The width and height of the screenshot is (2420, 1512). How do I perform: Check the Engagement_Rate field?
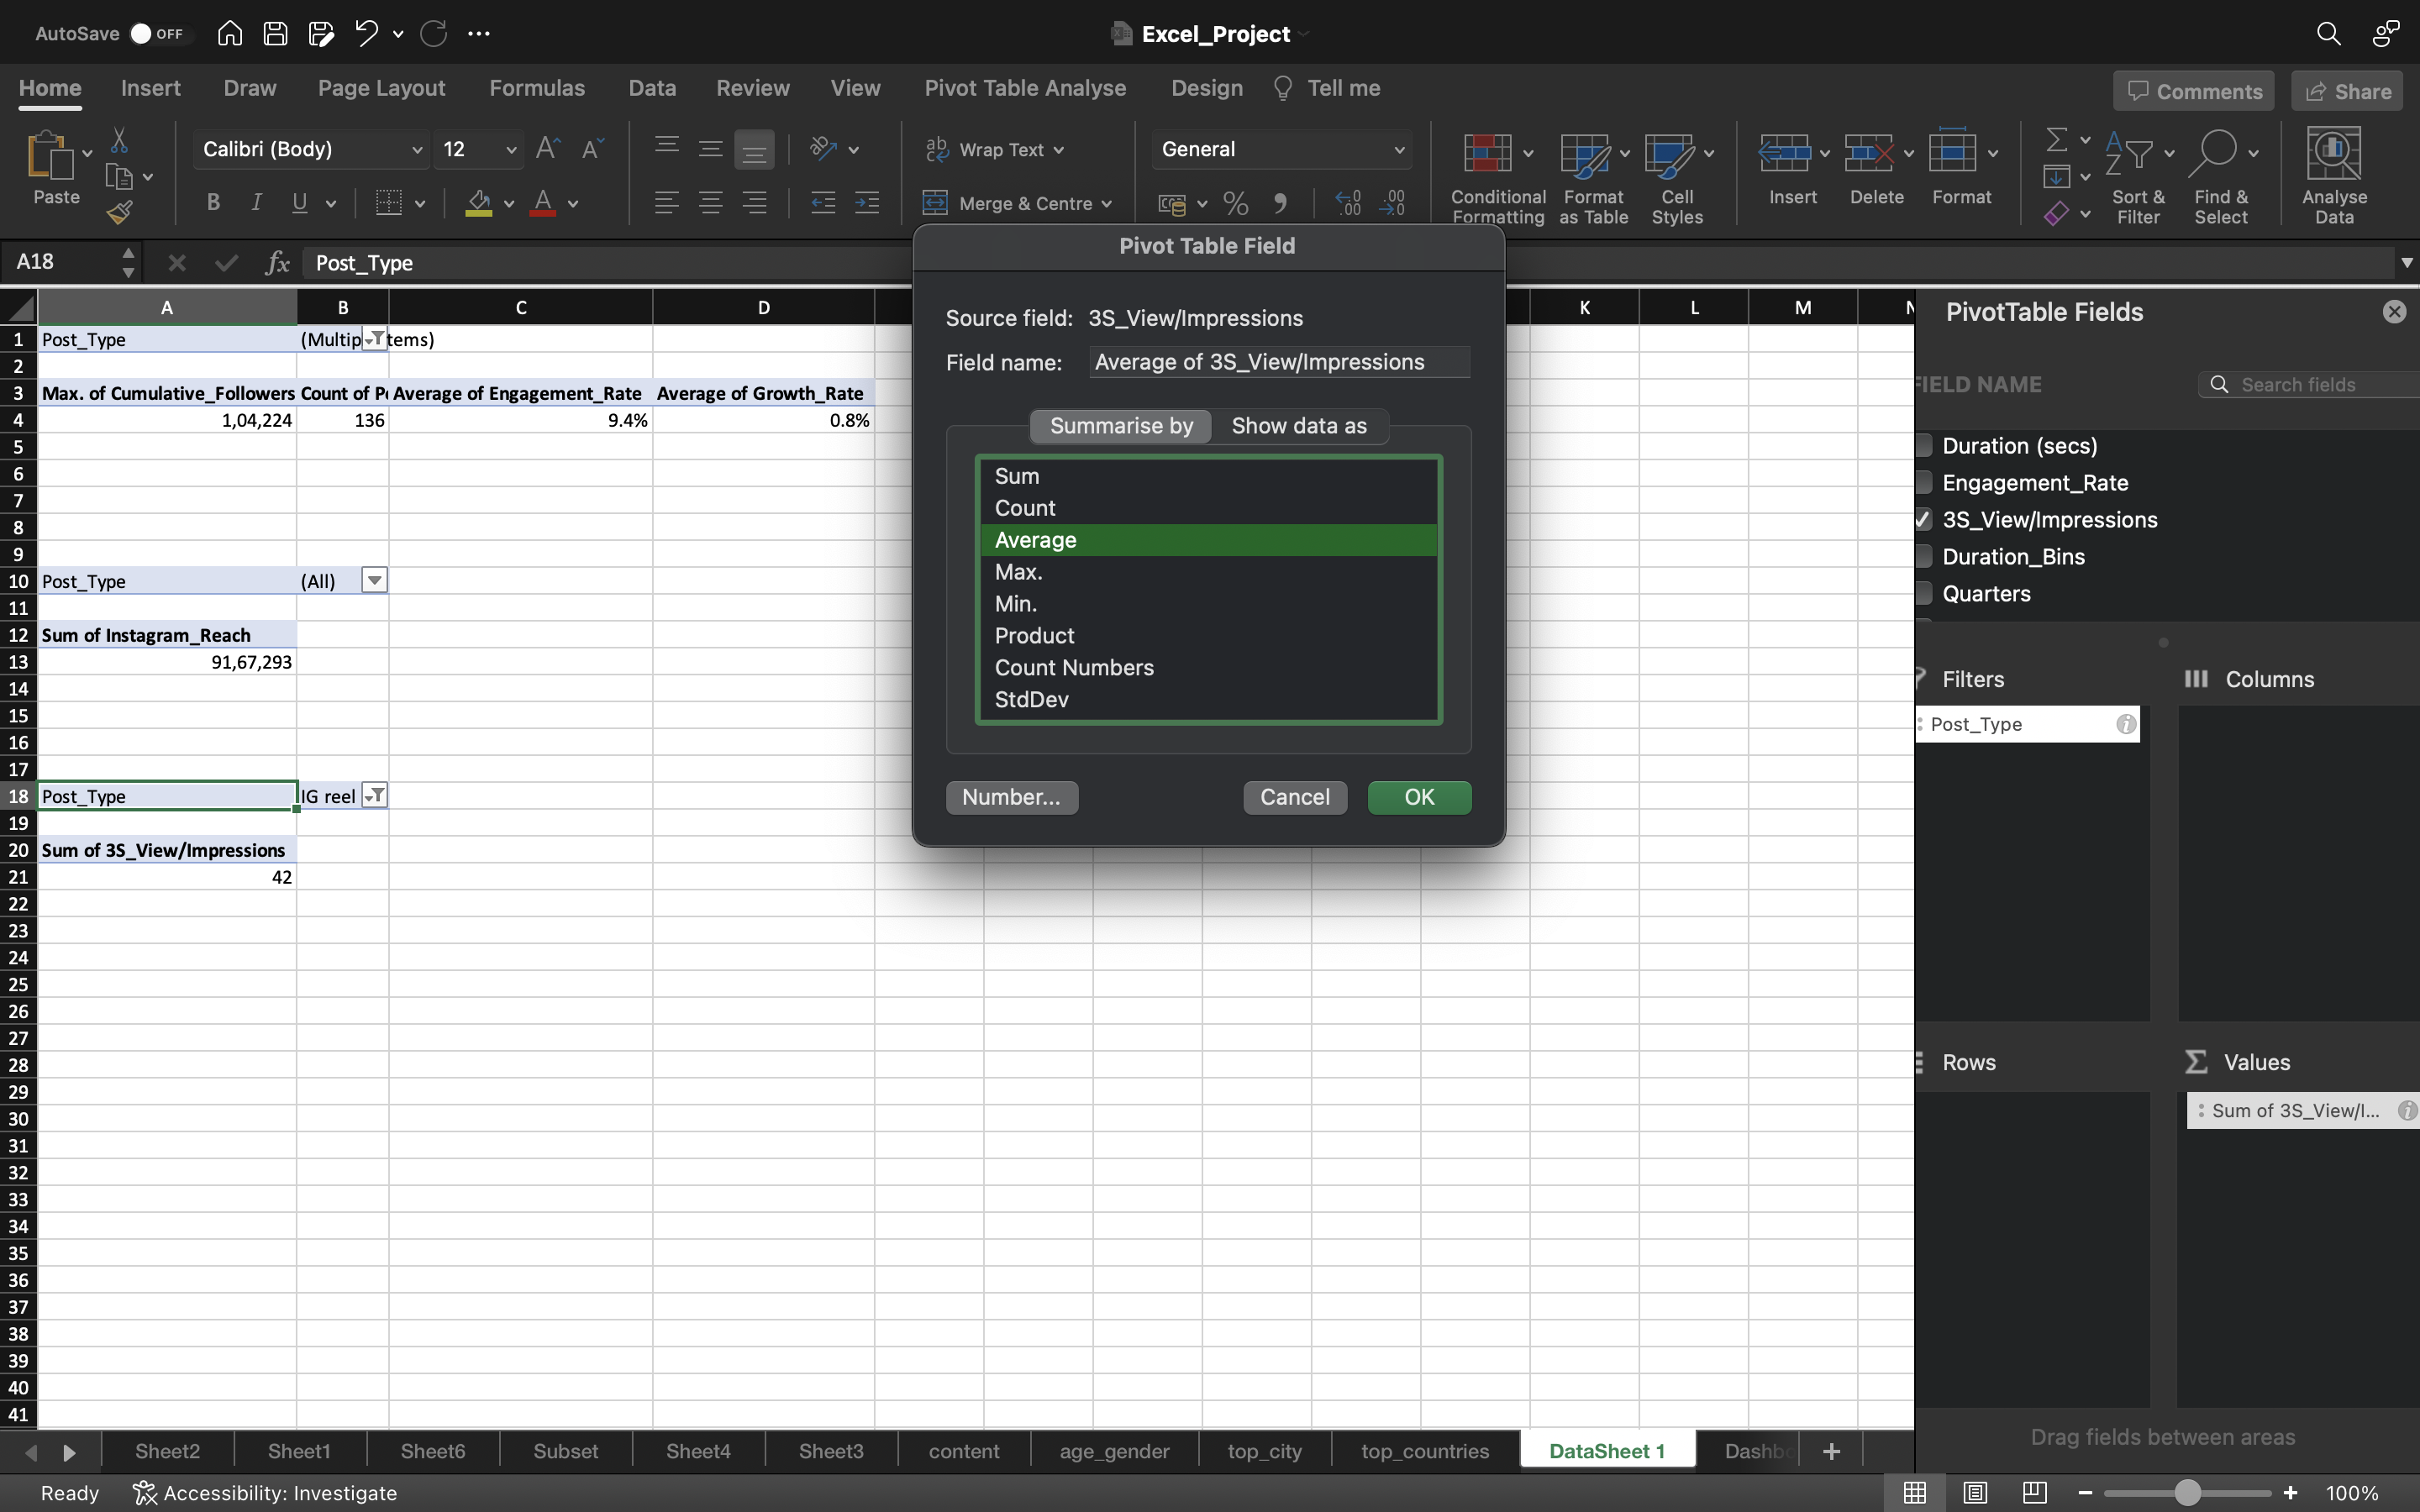point(1924,483)
